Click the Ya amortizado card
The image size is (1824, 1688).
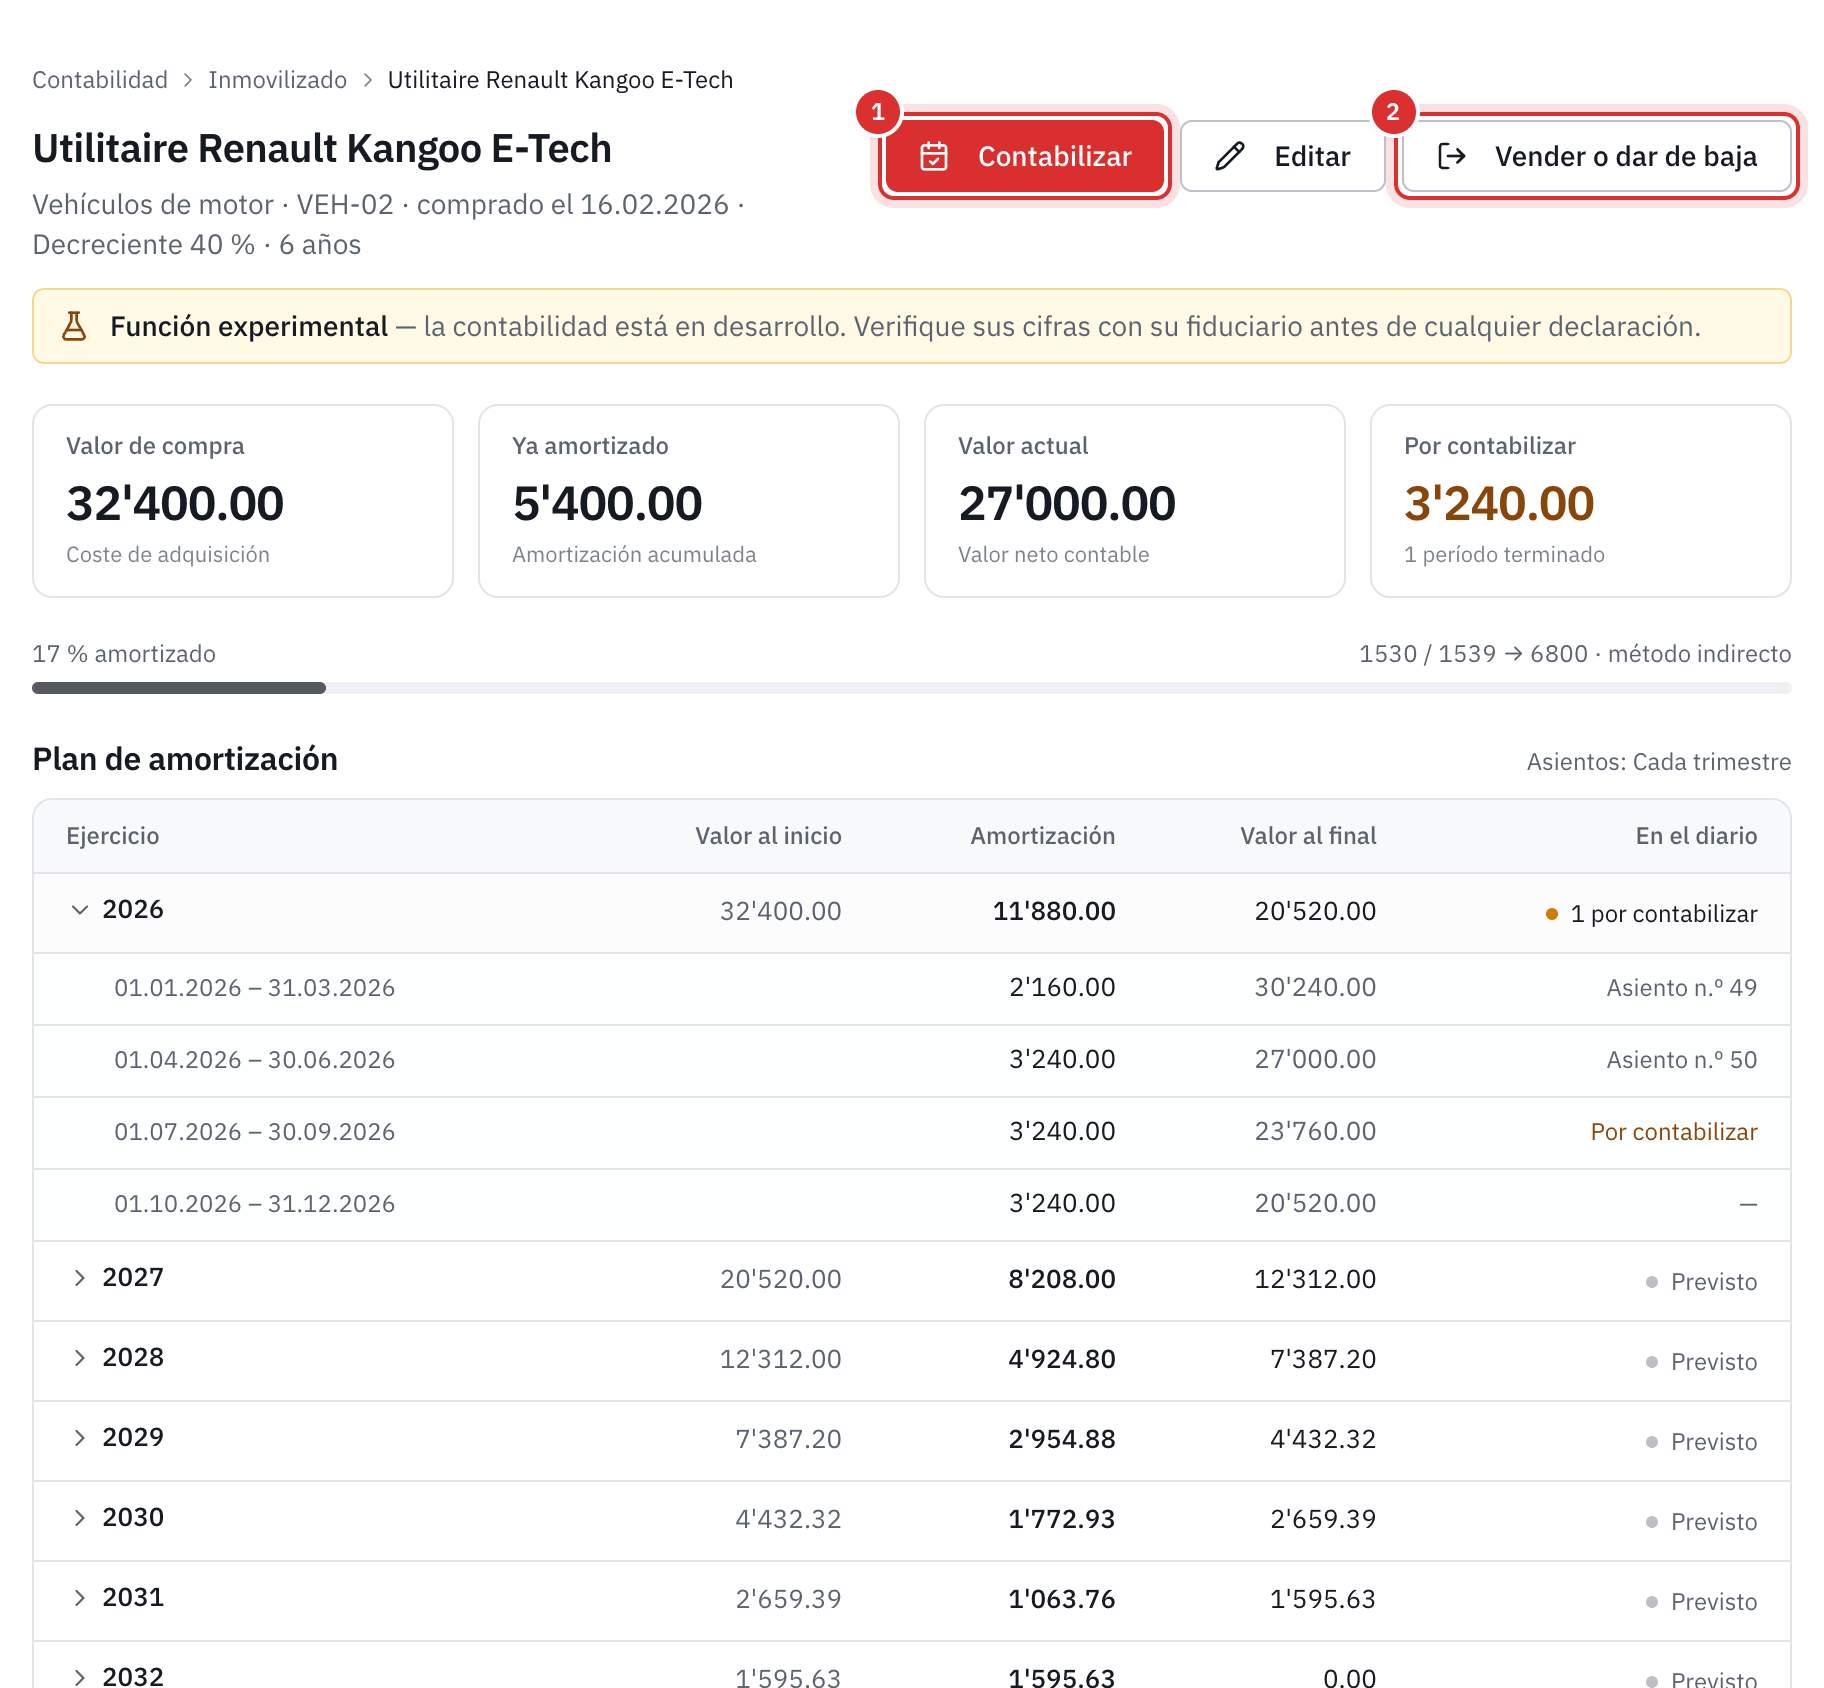click(x=689, y=501)
